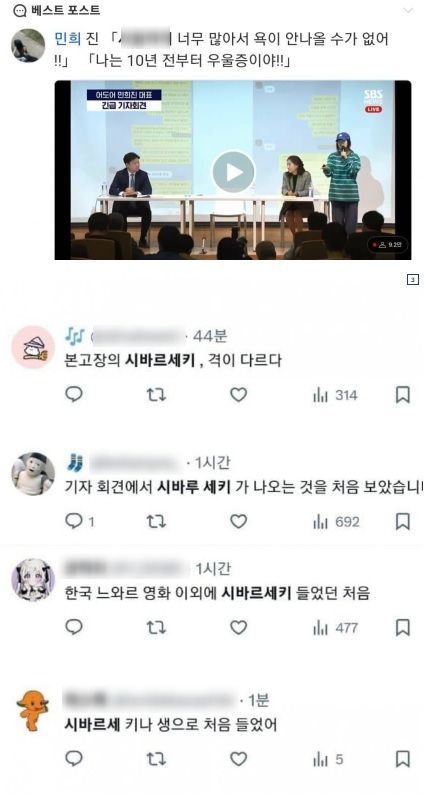Retweet the 44분 post

156,395
